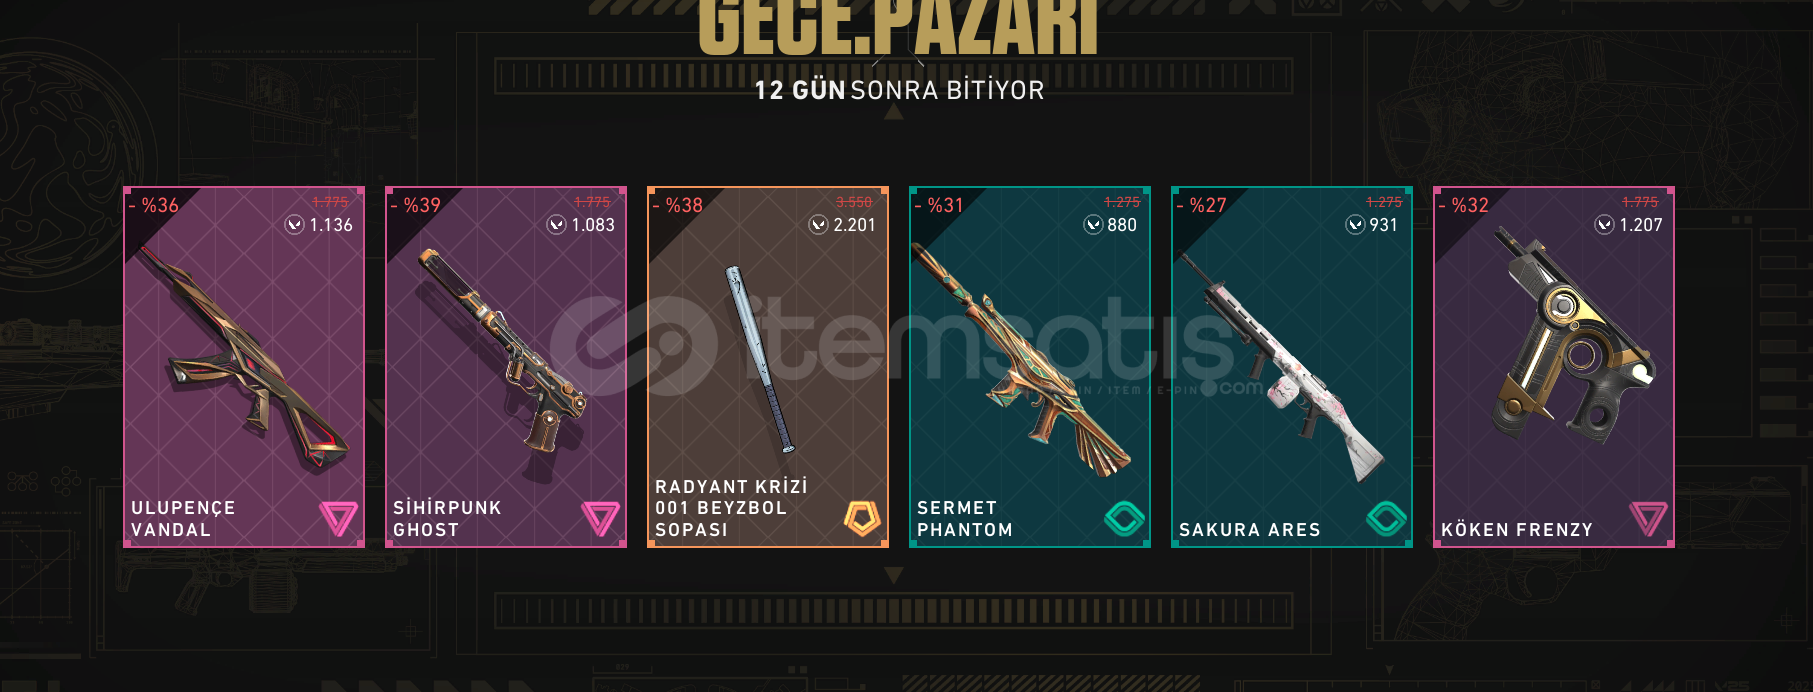Open the Sermet Phantom offer card
This screenshot has width=1813, height=692.
click(x=1030, y=367)
